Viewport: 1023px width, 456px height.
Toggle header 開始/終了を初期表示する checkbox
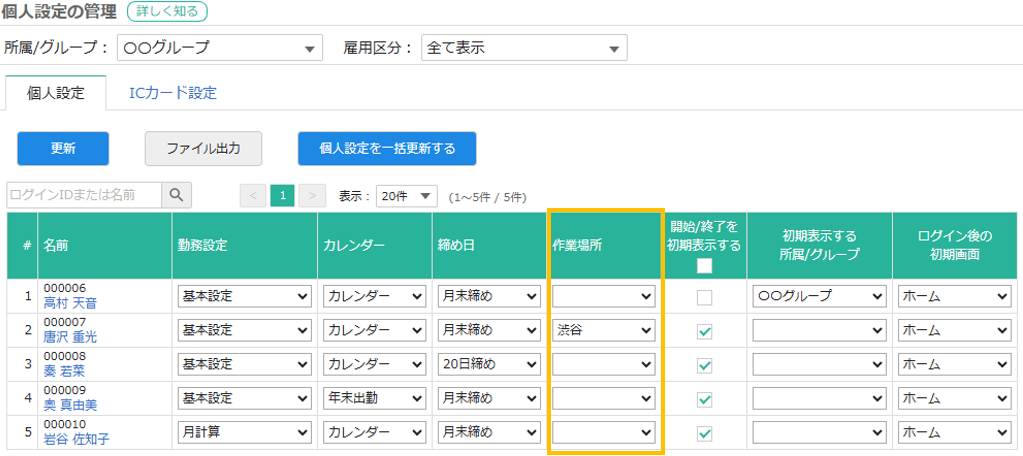(x=705, y=266)
